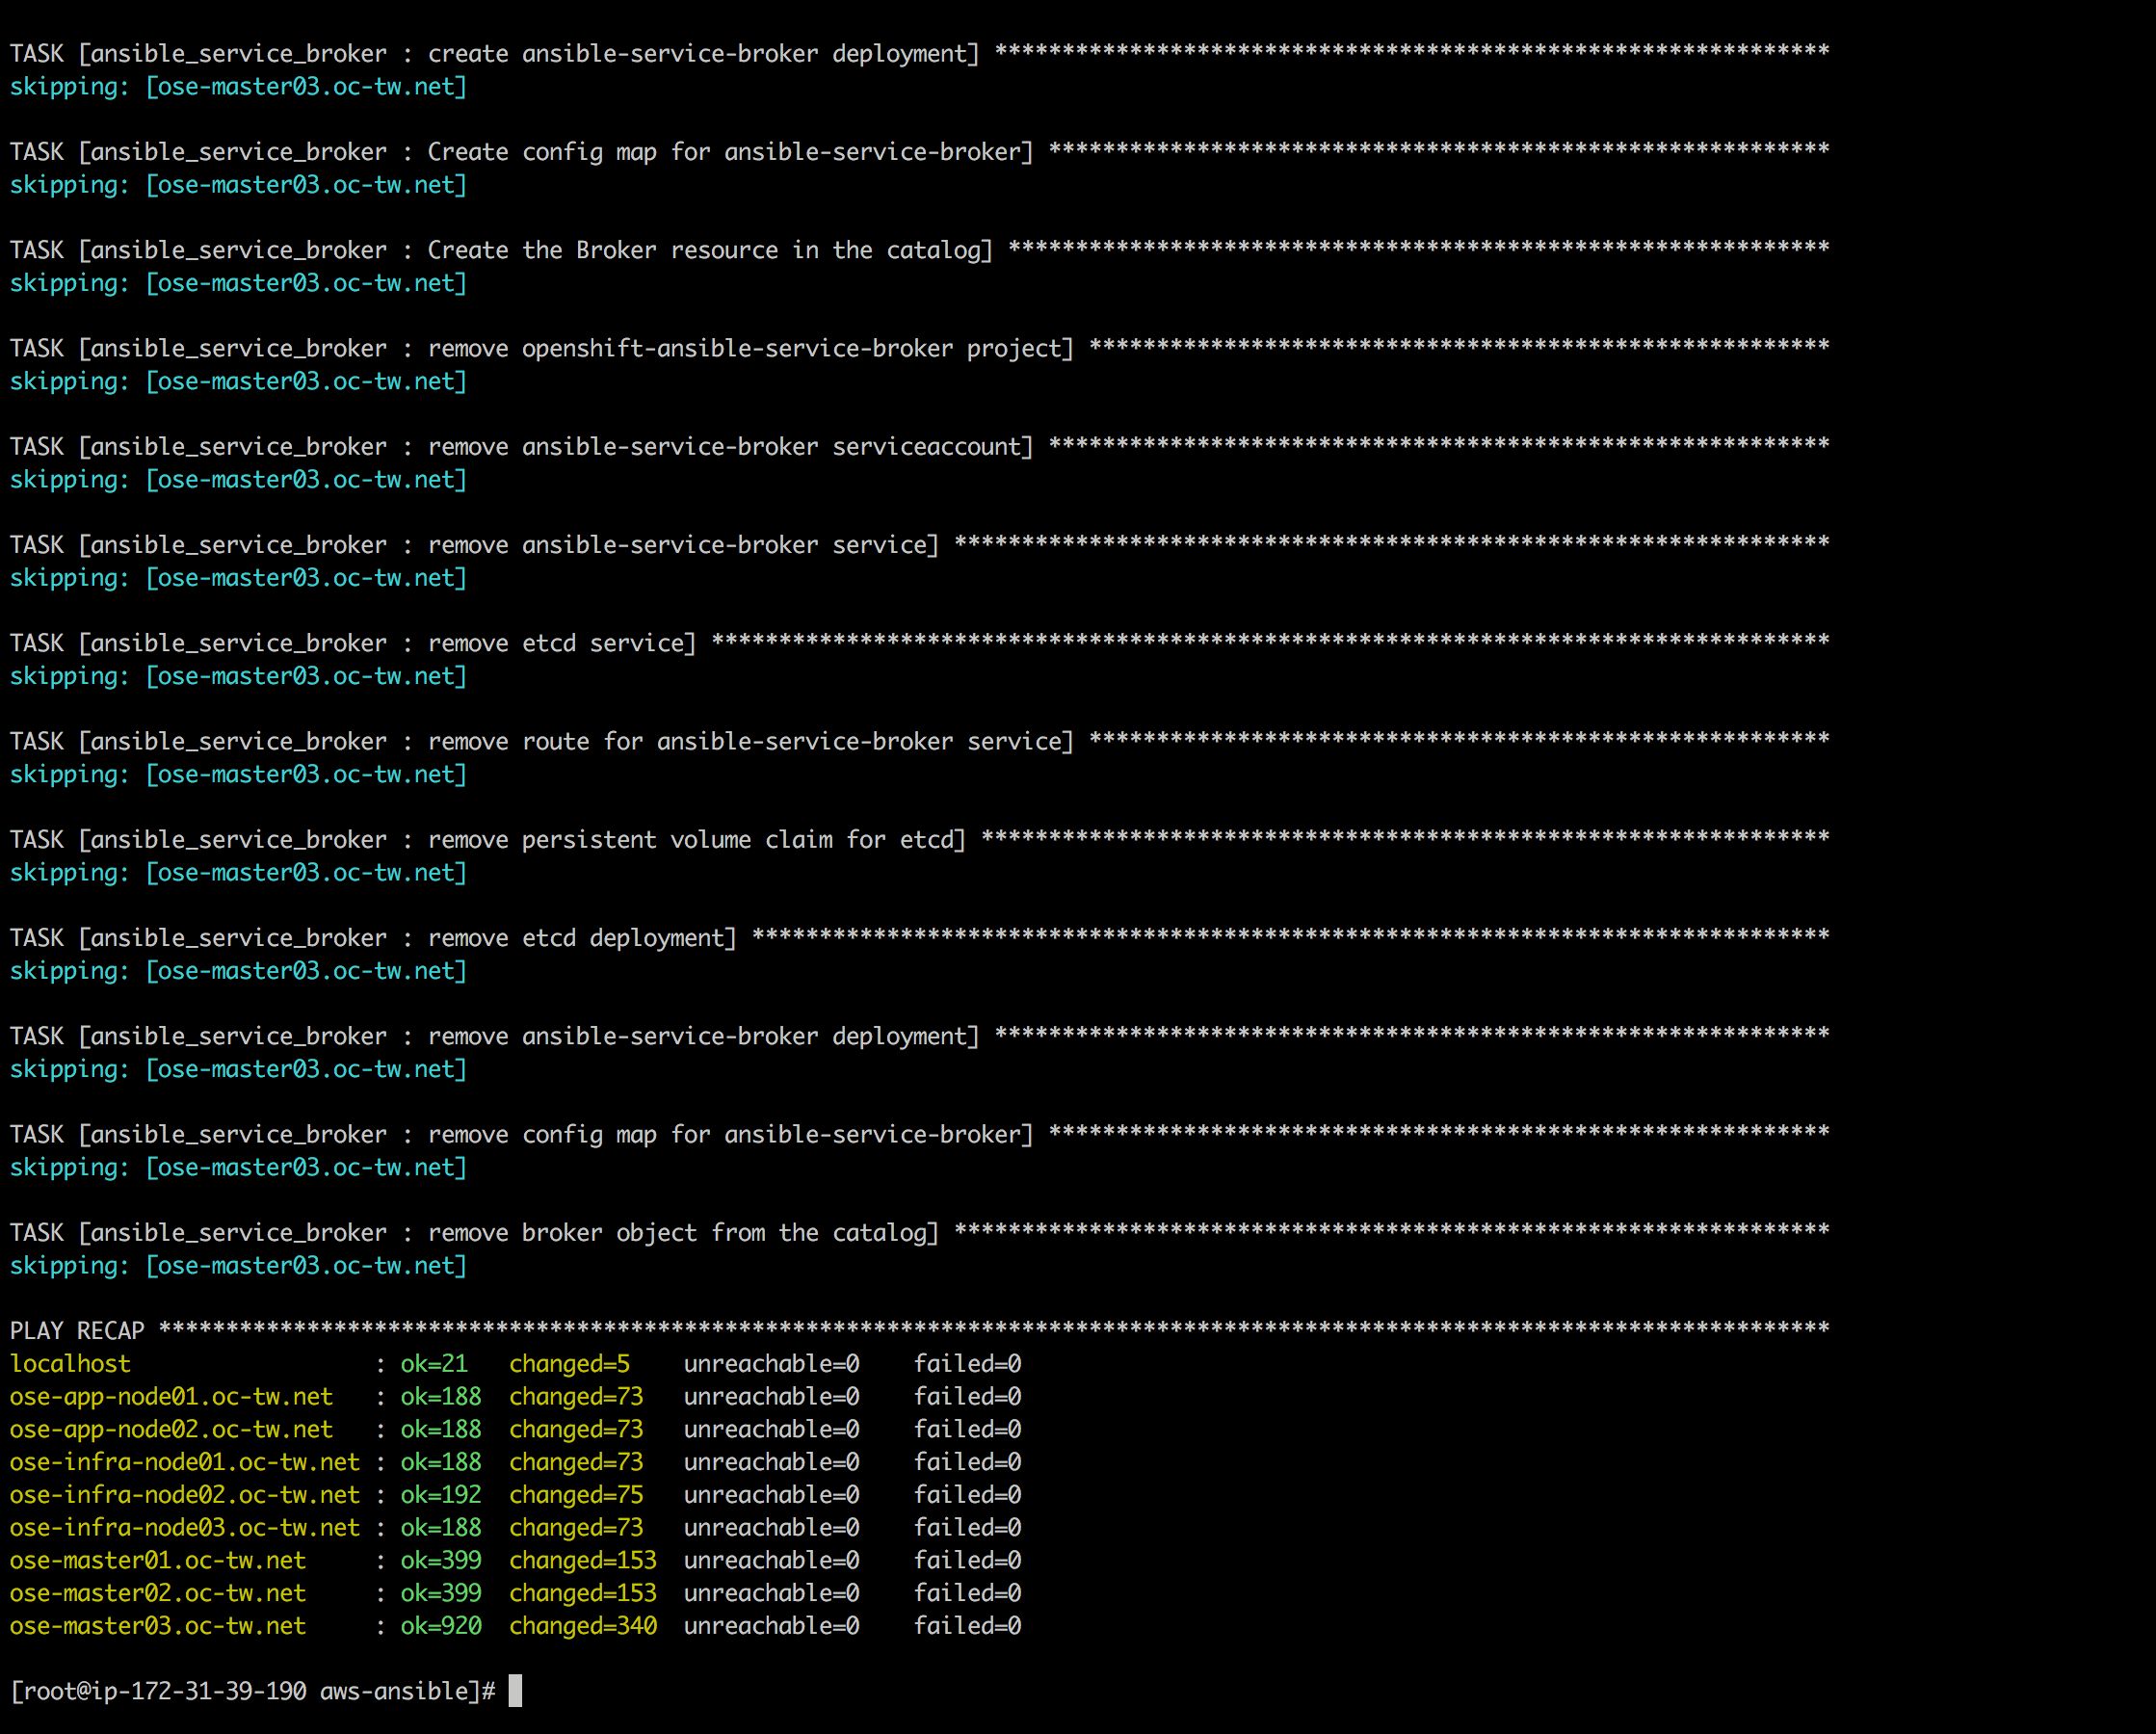Click the 'remove ansible-service-broker service' task line
The height and width of the screenshot is (1734, 2156).
[x=920, y=544]
